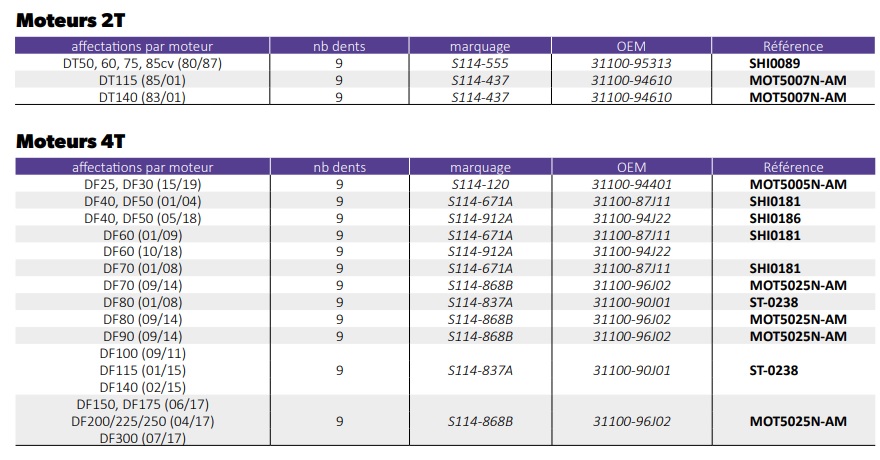Select the DT115 (85/01) engine cell

pyautogui.click(x=142, y=80)
